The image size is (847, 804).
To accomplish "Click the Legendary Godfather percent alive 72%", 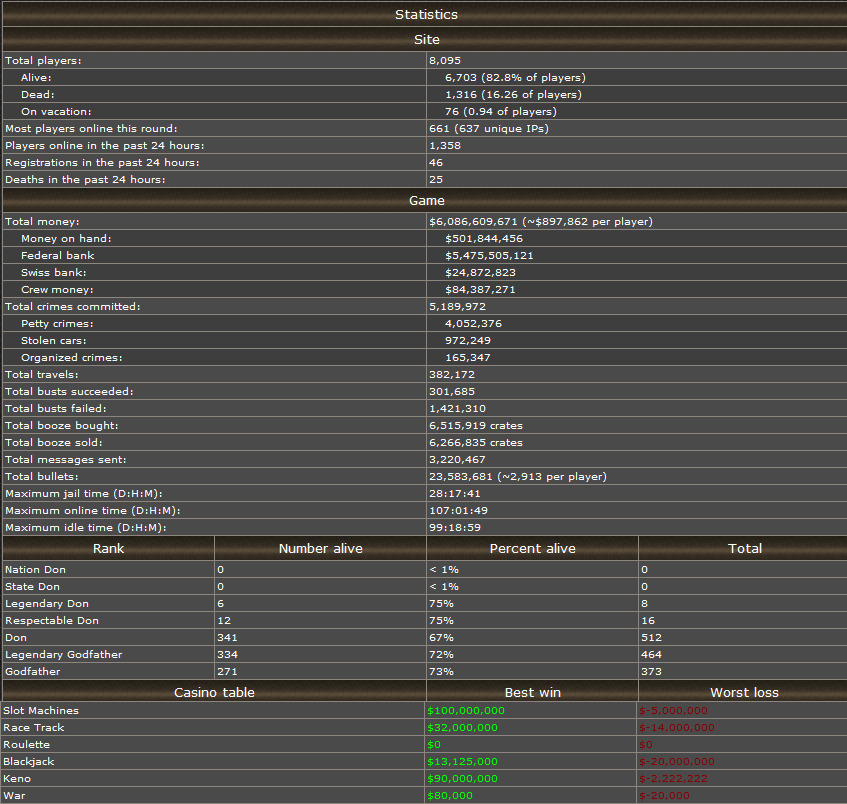I will tap(441, 655).
